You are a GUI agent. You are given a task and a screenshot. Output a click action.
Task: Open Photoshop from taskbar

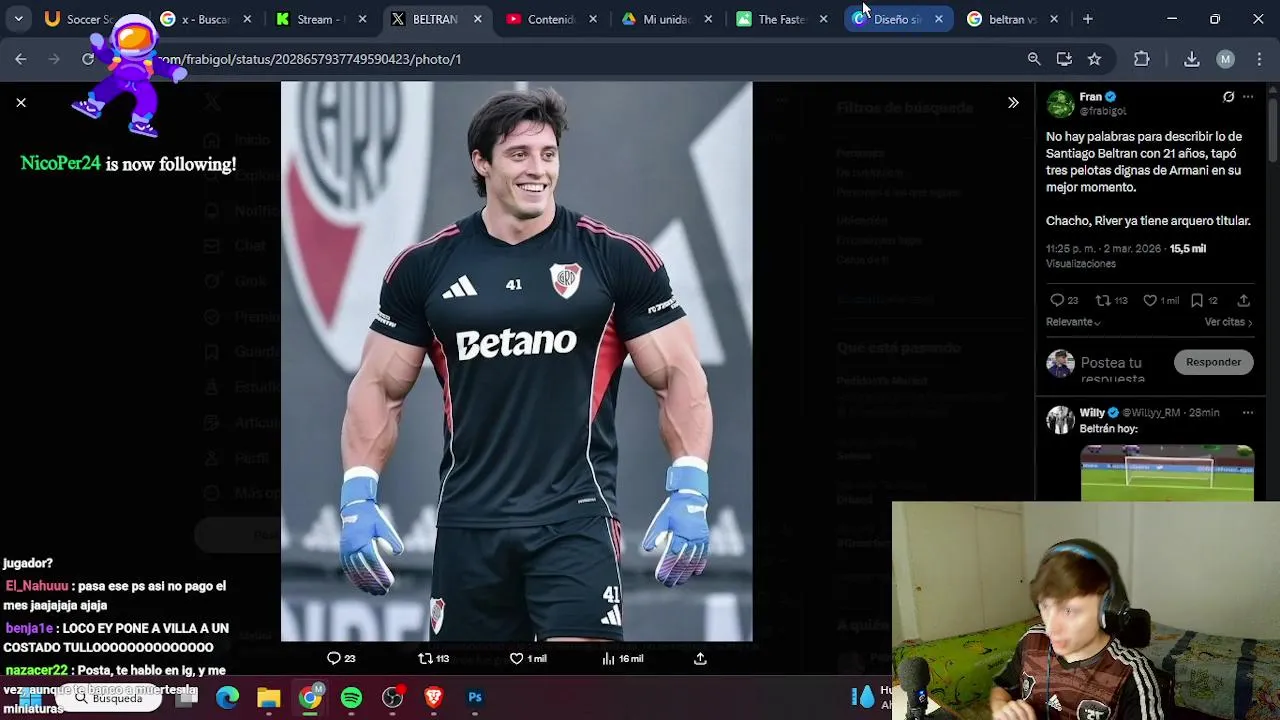(x=475, y=698)
